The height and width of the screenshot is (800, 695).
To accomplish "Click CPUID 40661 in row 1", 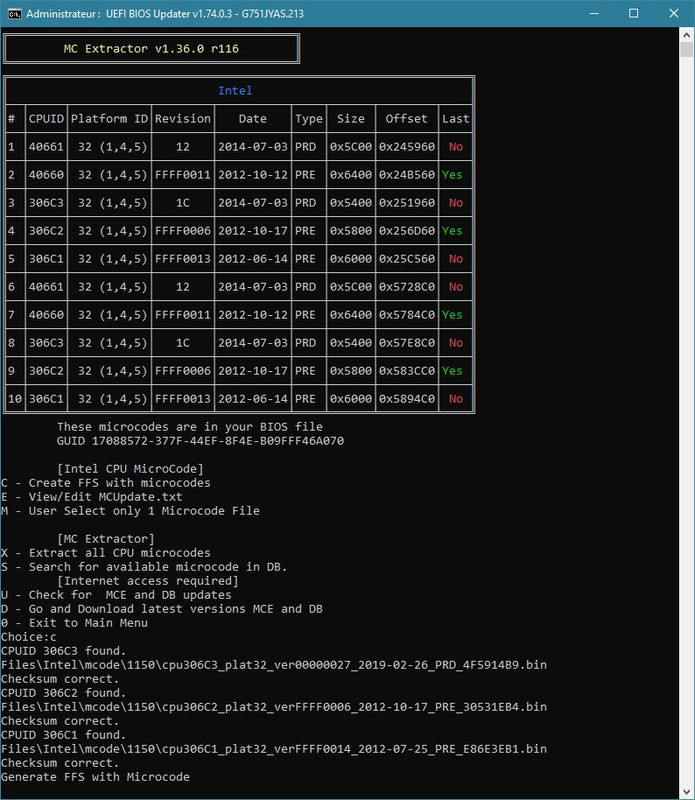I will click(x=46, y=147).
